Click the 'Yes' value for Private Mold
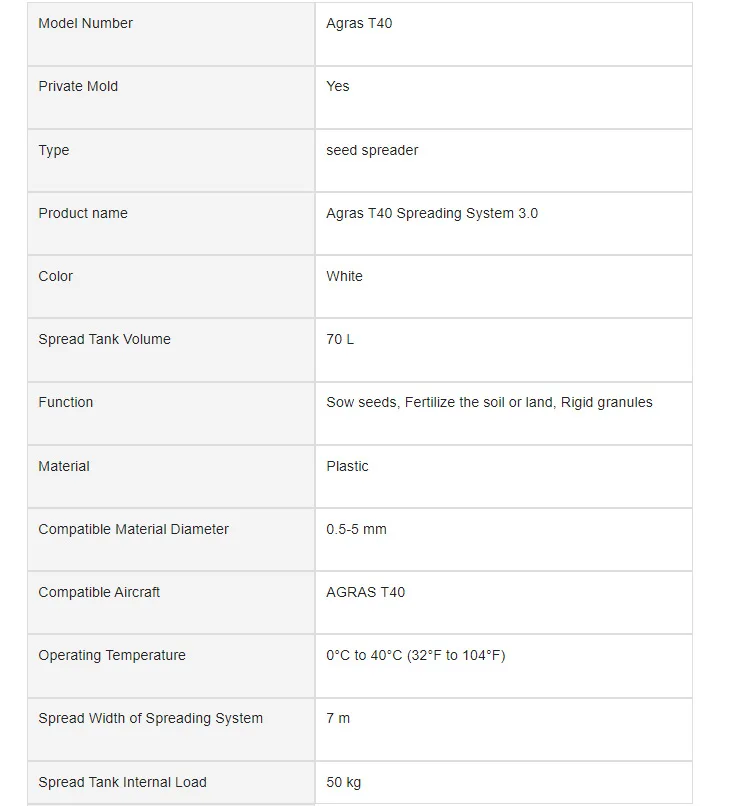 338,86
